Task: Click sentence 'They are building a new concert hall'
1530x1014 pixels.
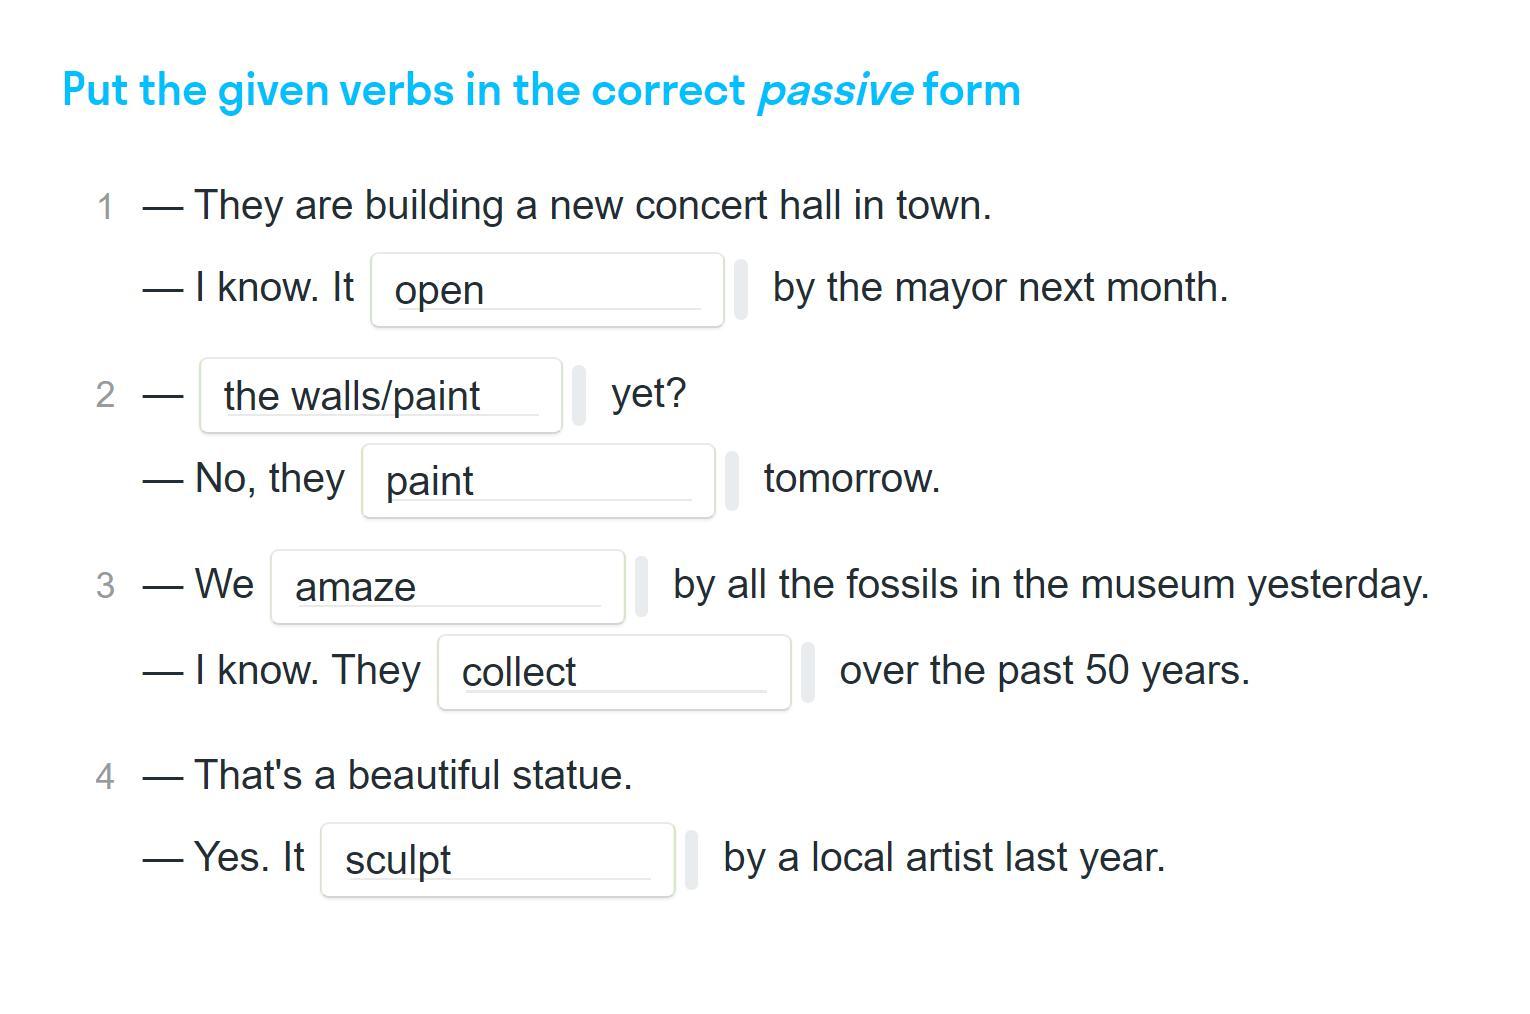Action: click(593, 206)
